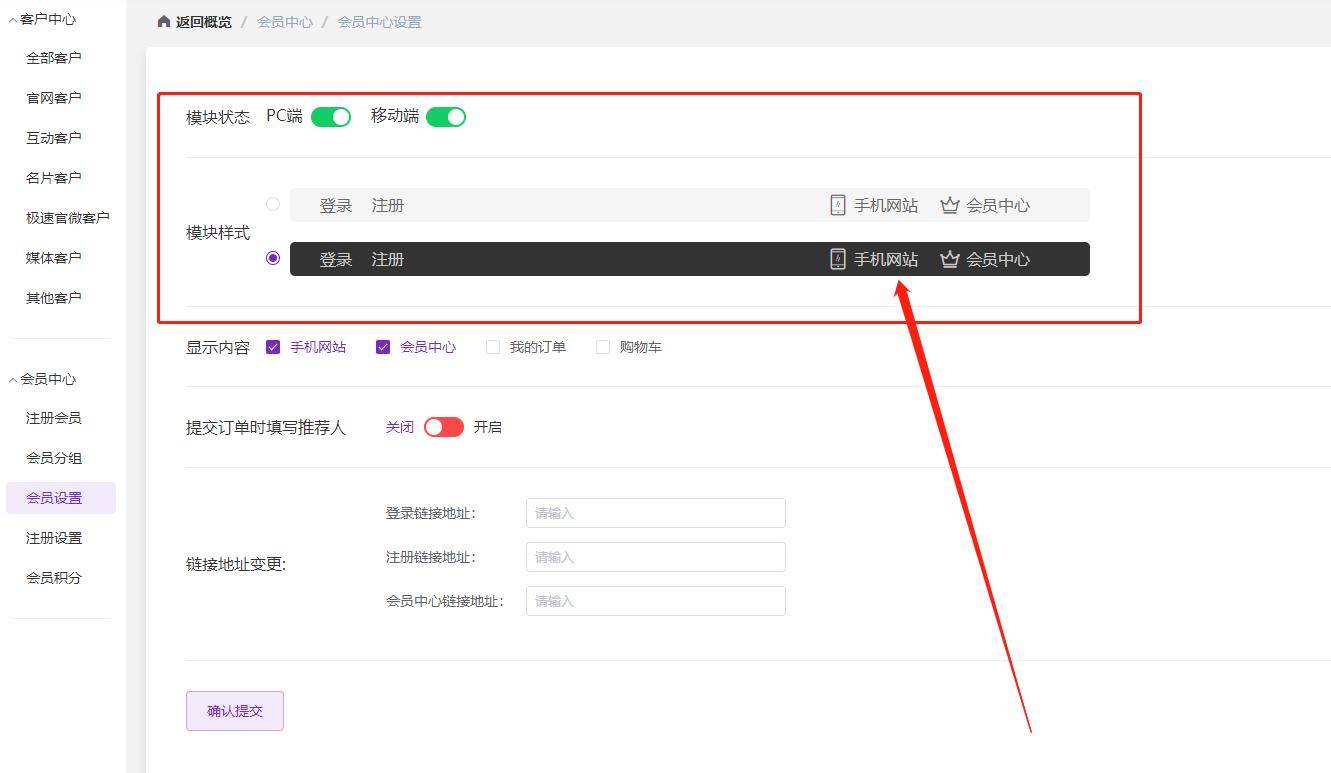Select the light module style radio button
Screen dimensions: 1331x773
[273, 204]
